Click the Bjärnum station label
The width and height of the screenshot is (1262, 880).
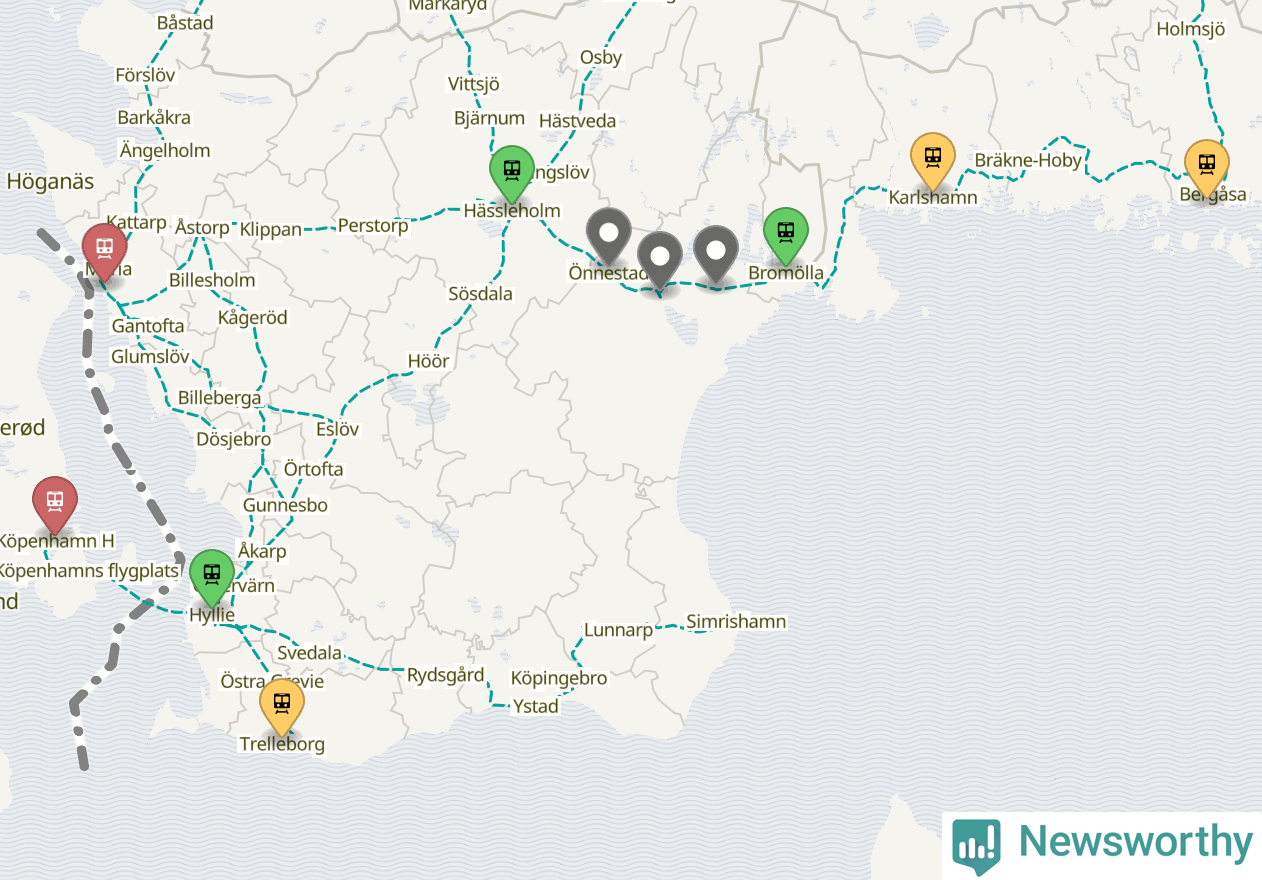[x=489, y=118]
